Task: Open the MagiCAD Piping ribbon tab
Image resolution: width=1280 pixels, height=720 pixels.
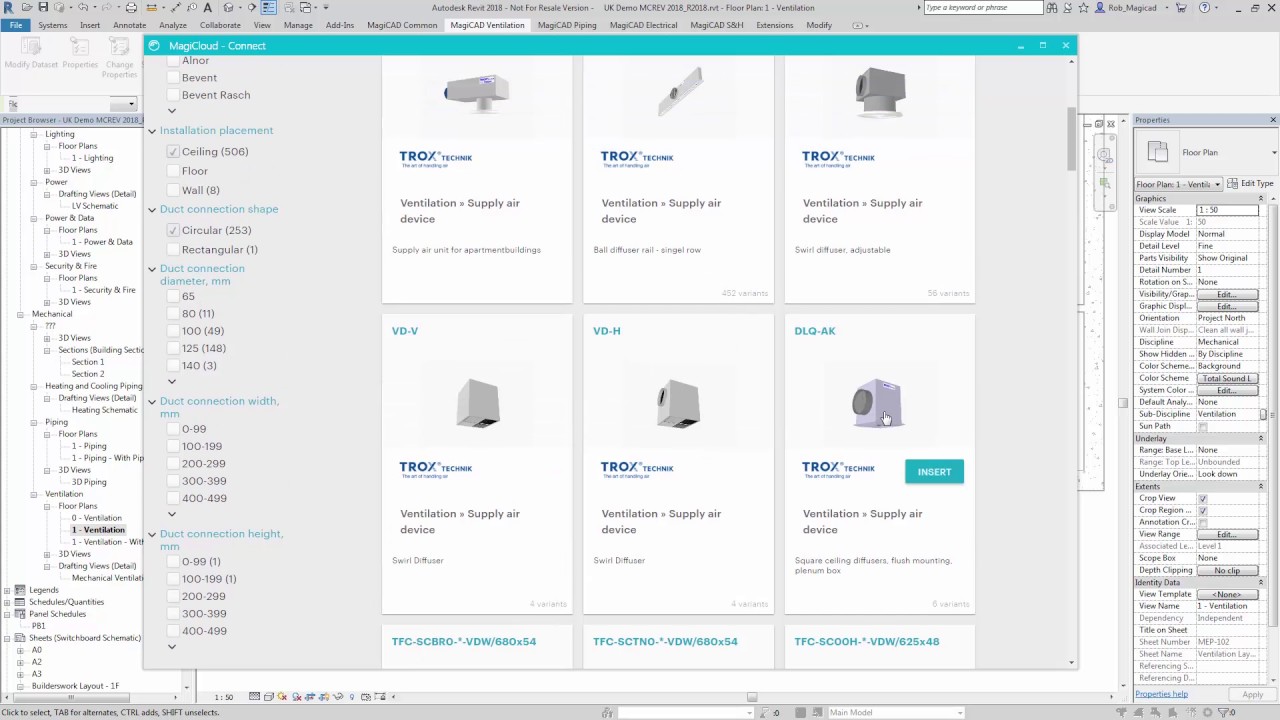Action: [567, 25]
